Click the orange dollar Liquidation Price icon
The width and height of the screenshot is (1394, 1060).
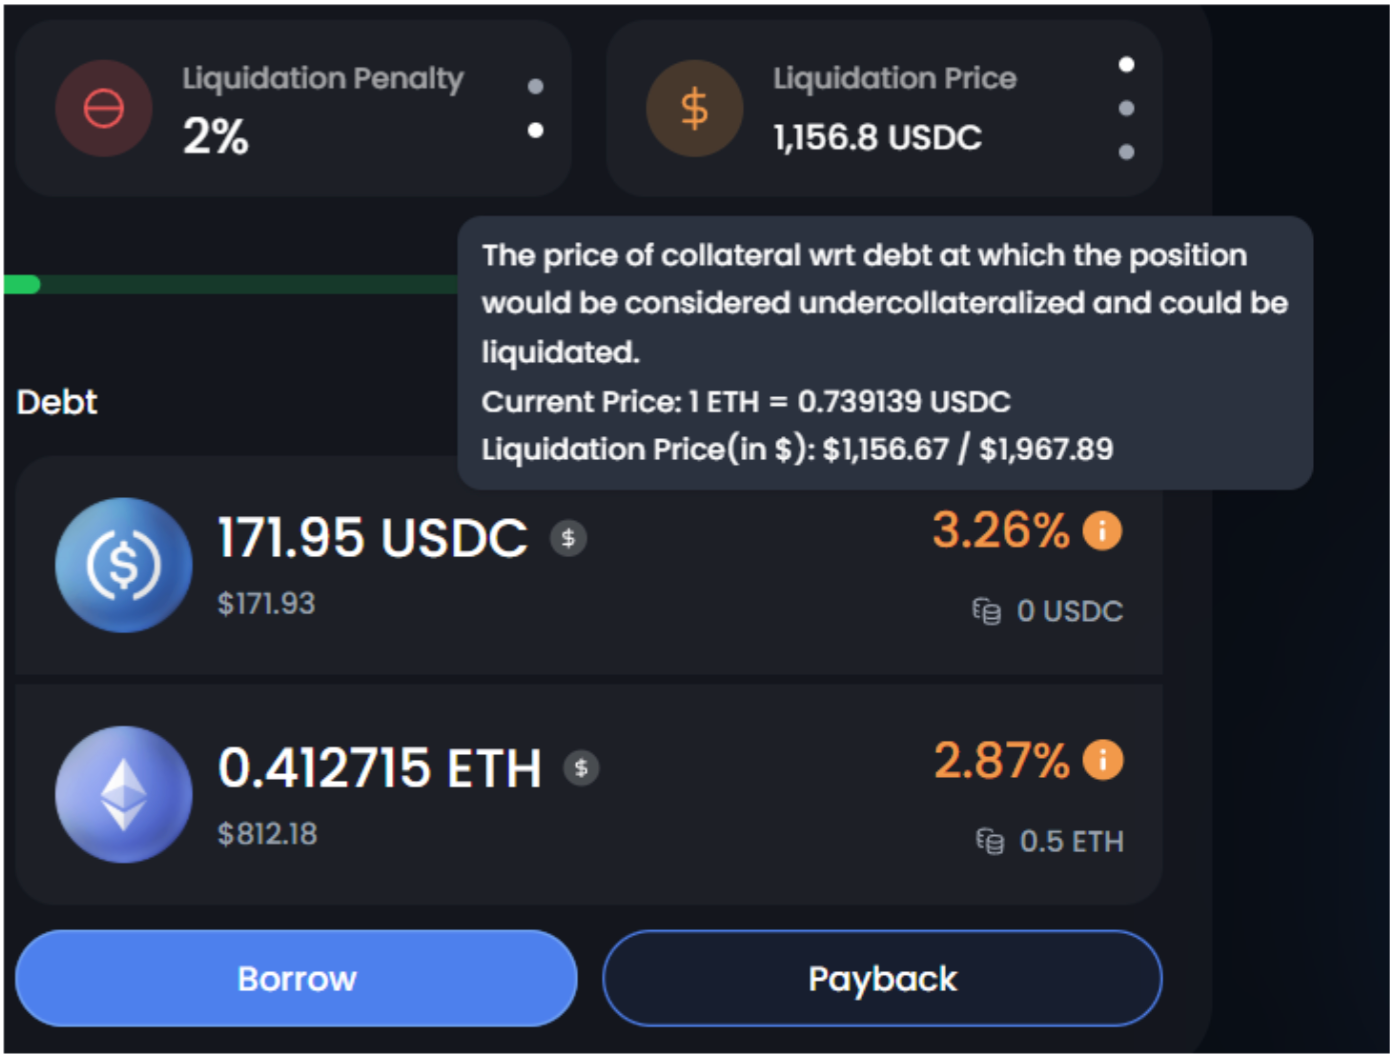coord(694,108)
